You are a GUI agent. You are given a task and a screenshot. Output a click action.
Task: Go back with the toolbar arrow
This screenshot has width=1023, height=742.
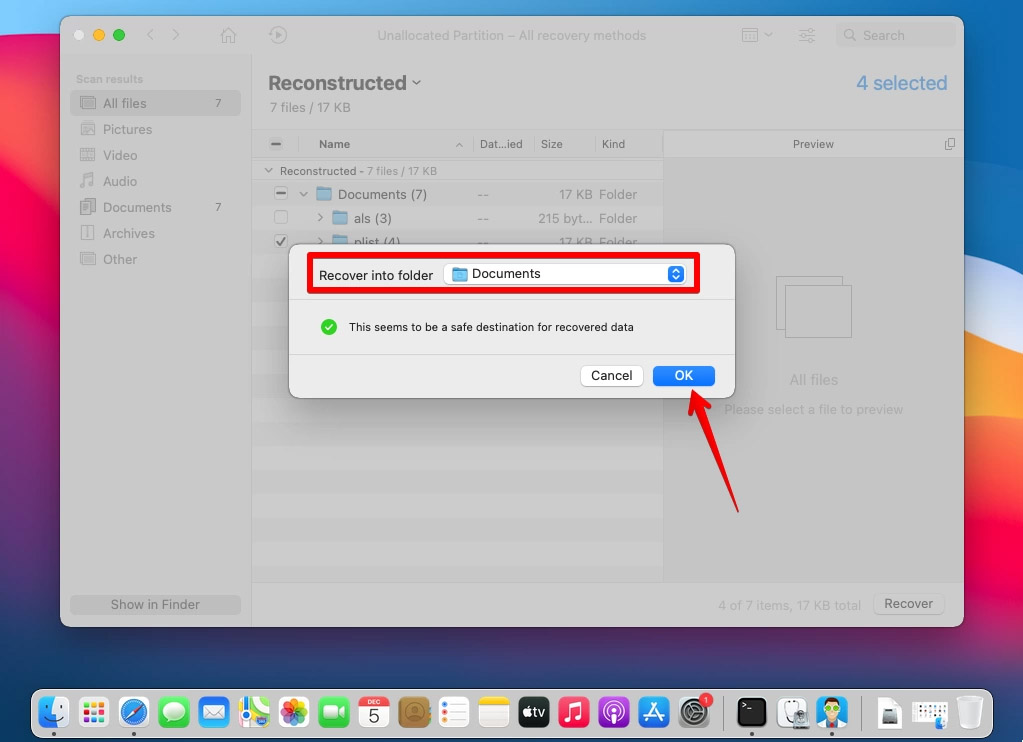click(151, 35)
